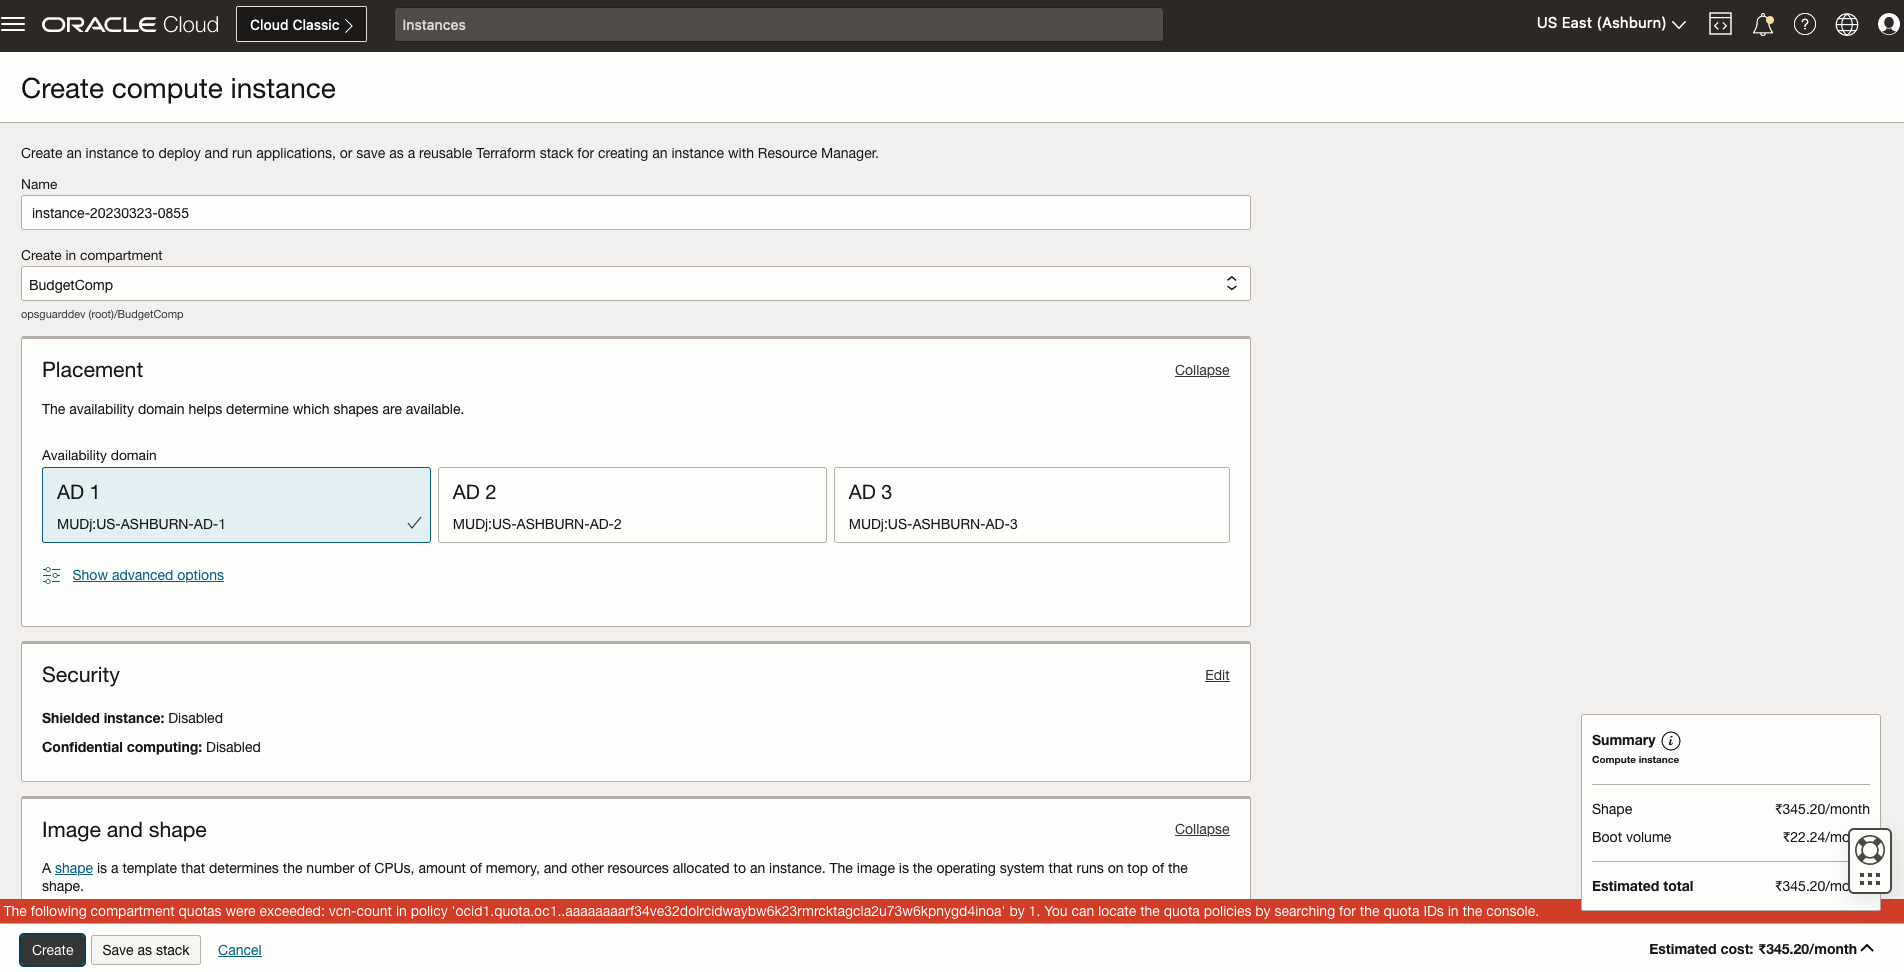Viewport: 1904px width, 972px height.
Task: Open the life ring support icon
Action: click(x=1870, y=850)
